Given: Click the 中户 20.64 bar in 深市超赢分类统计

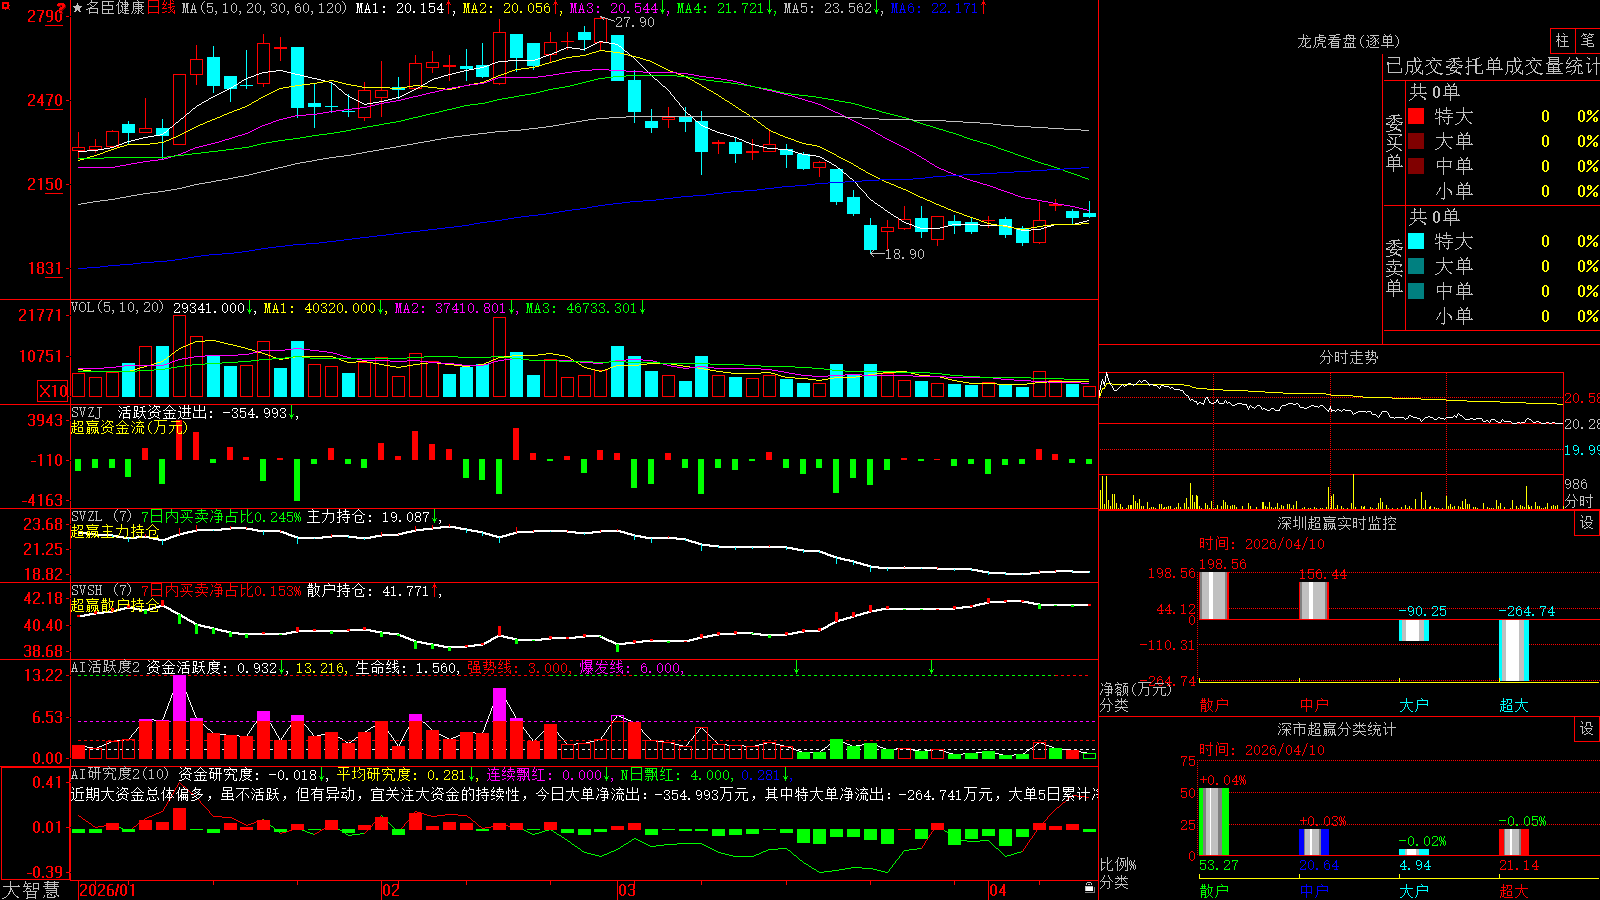Looking at the screenshot, I should coord(1314,842).
